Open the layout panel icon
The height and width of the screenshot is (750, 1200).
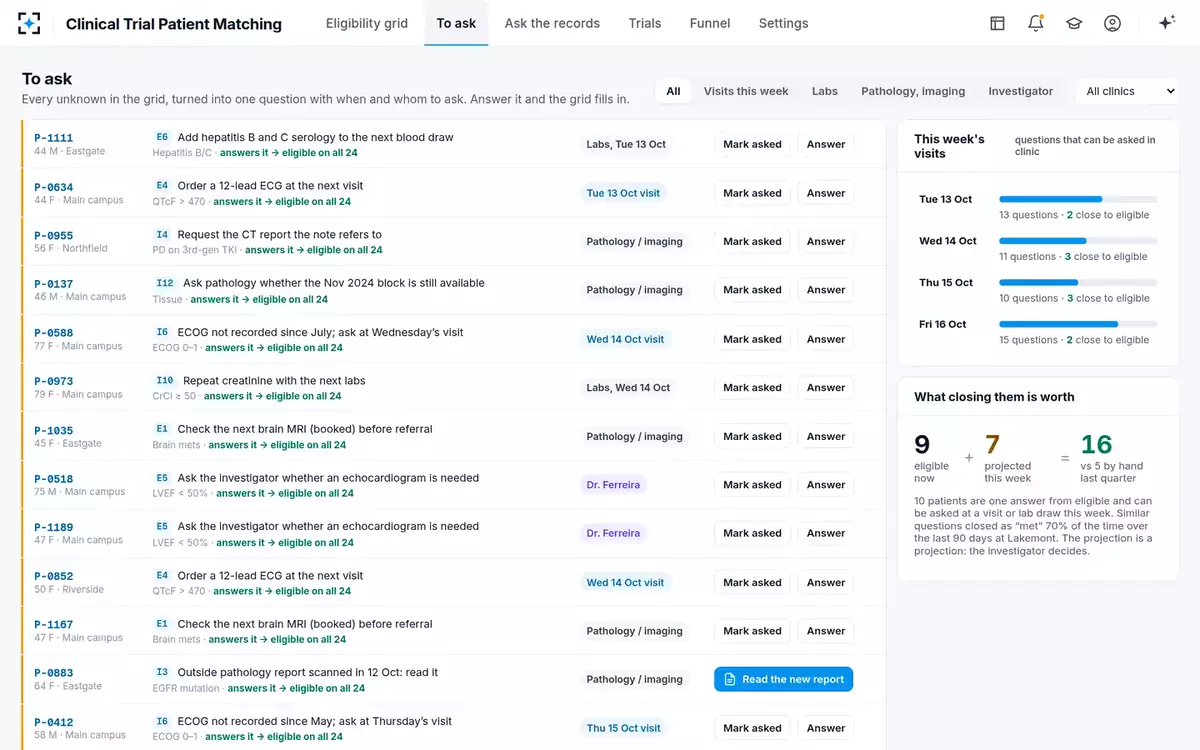[997, 23]
